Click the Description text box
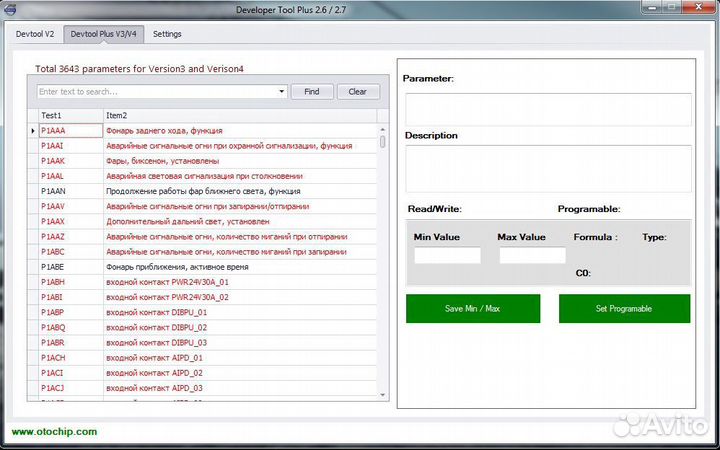The image size is (720, 450). (x=547, y=168)
